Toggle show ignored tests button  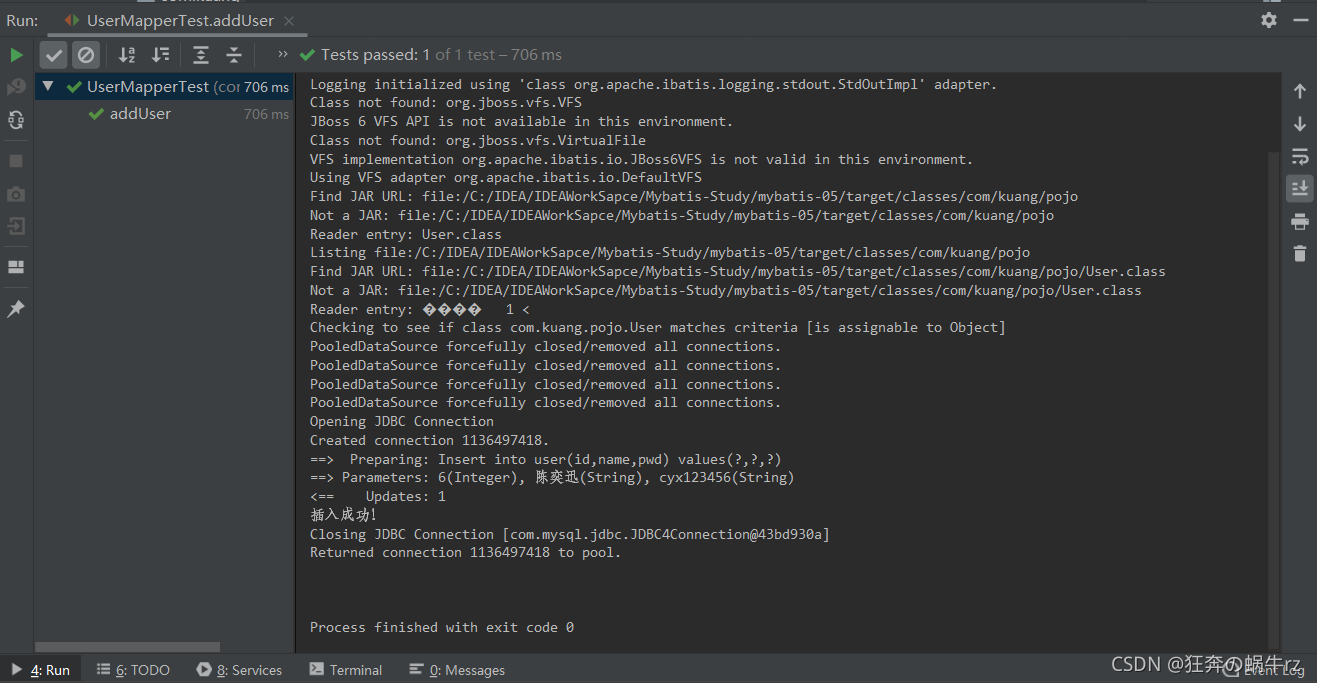(x=86, y=55)
